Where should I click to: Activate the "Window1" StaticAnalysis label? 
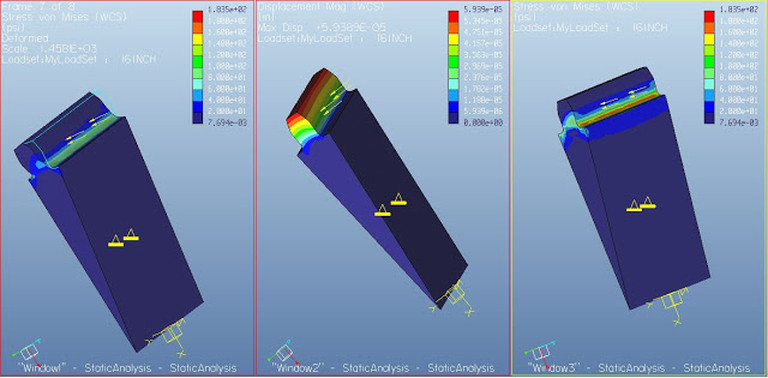coord(127,368)
